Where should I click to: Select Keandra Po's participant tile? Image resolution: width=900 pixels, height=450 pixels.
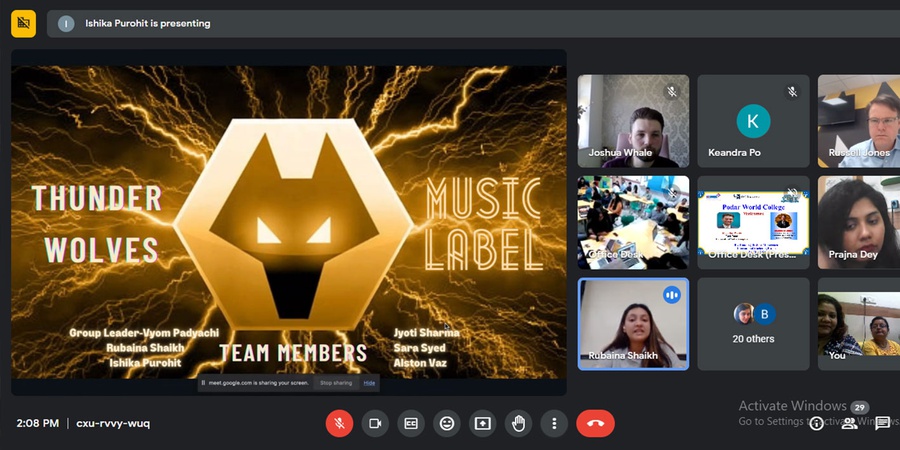pos(752,120)
